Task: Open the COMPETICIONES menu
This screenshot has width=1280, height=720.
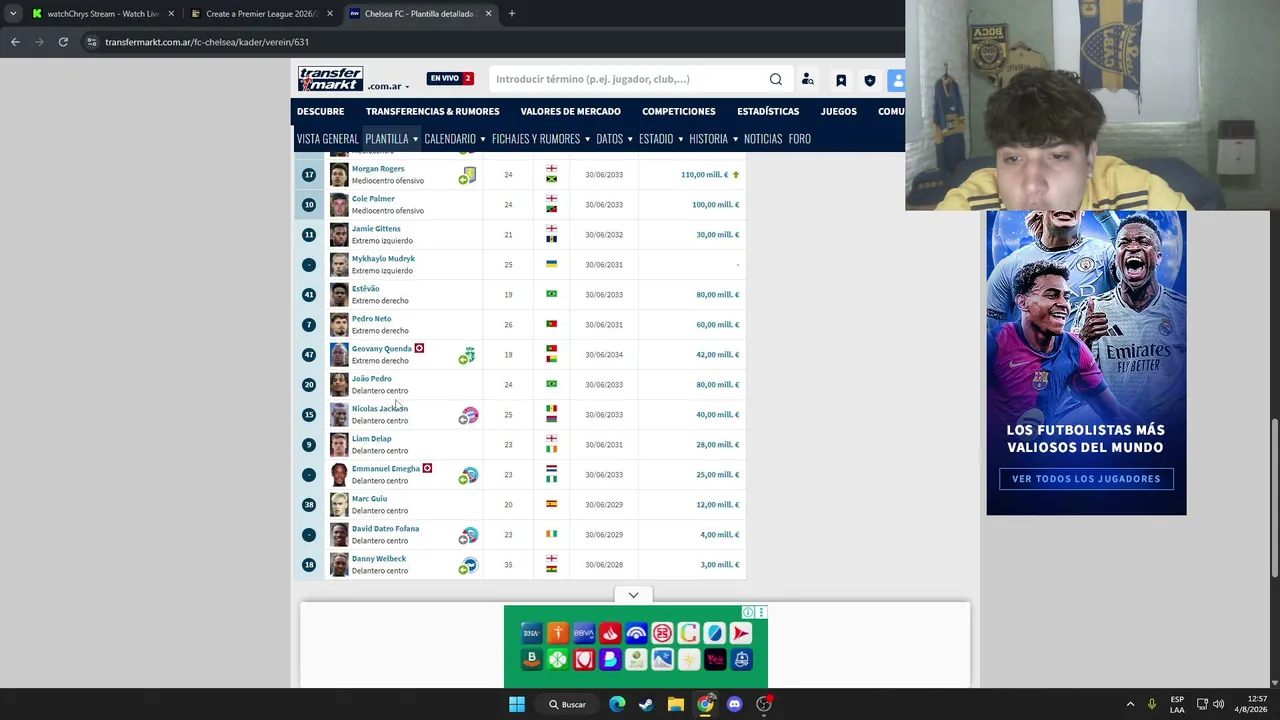Action: pos(679,111)
